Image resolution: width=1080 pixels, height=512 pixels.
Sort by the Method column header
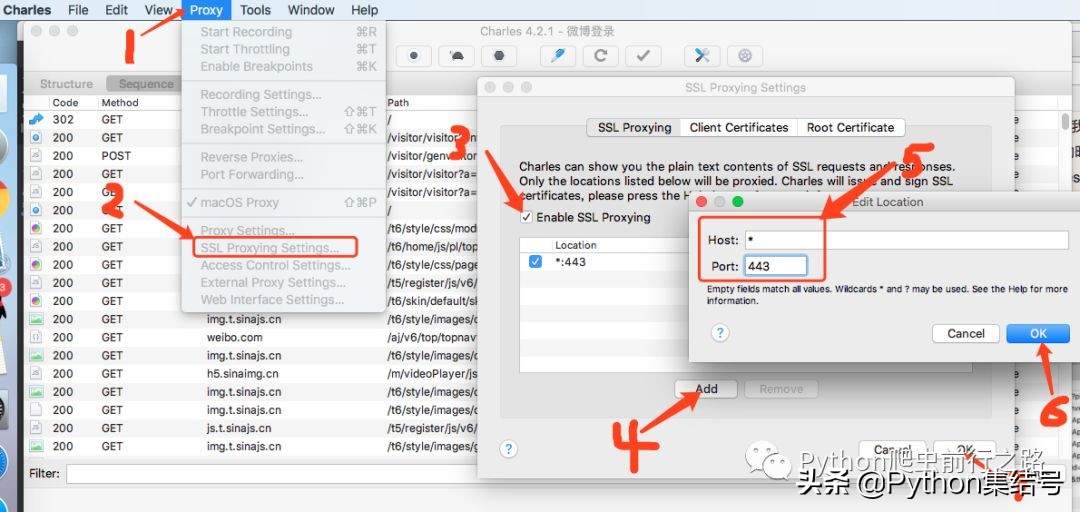[x=120, y=103]
